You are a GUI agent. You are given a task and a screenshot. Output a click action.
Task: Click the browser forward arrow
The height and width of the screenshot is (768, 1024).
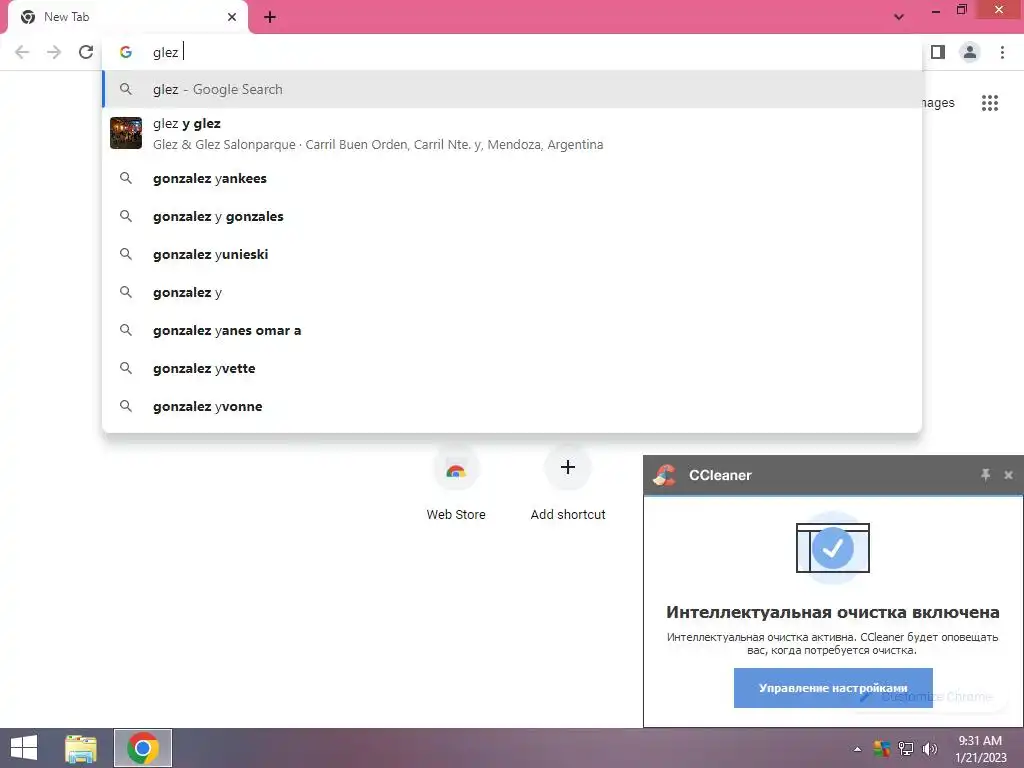pyautogui.click(x=54, y=52)
